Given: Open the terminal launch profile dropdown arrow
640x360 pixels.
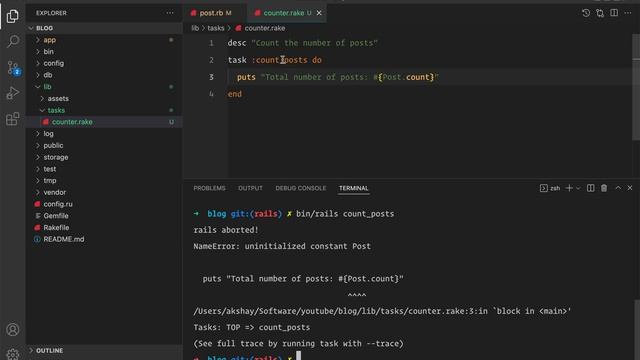Looking at the screenshot, I should tap(578, 188).
